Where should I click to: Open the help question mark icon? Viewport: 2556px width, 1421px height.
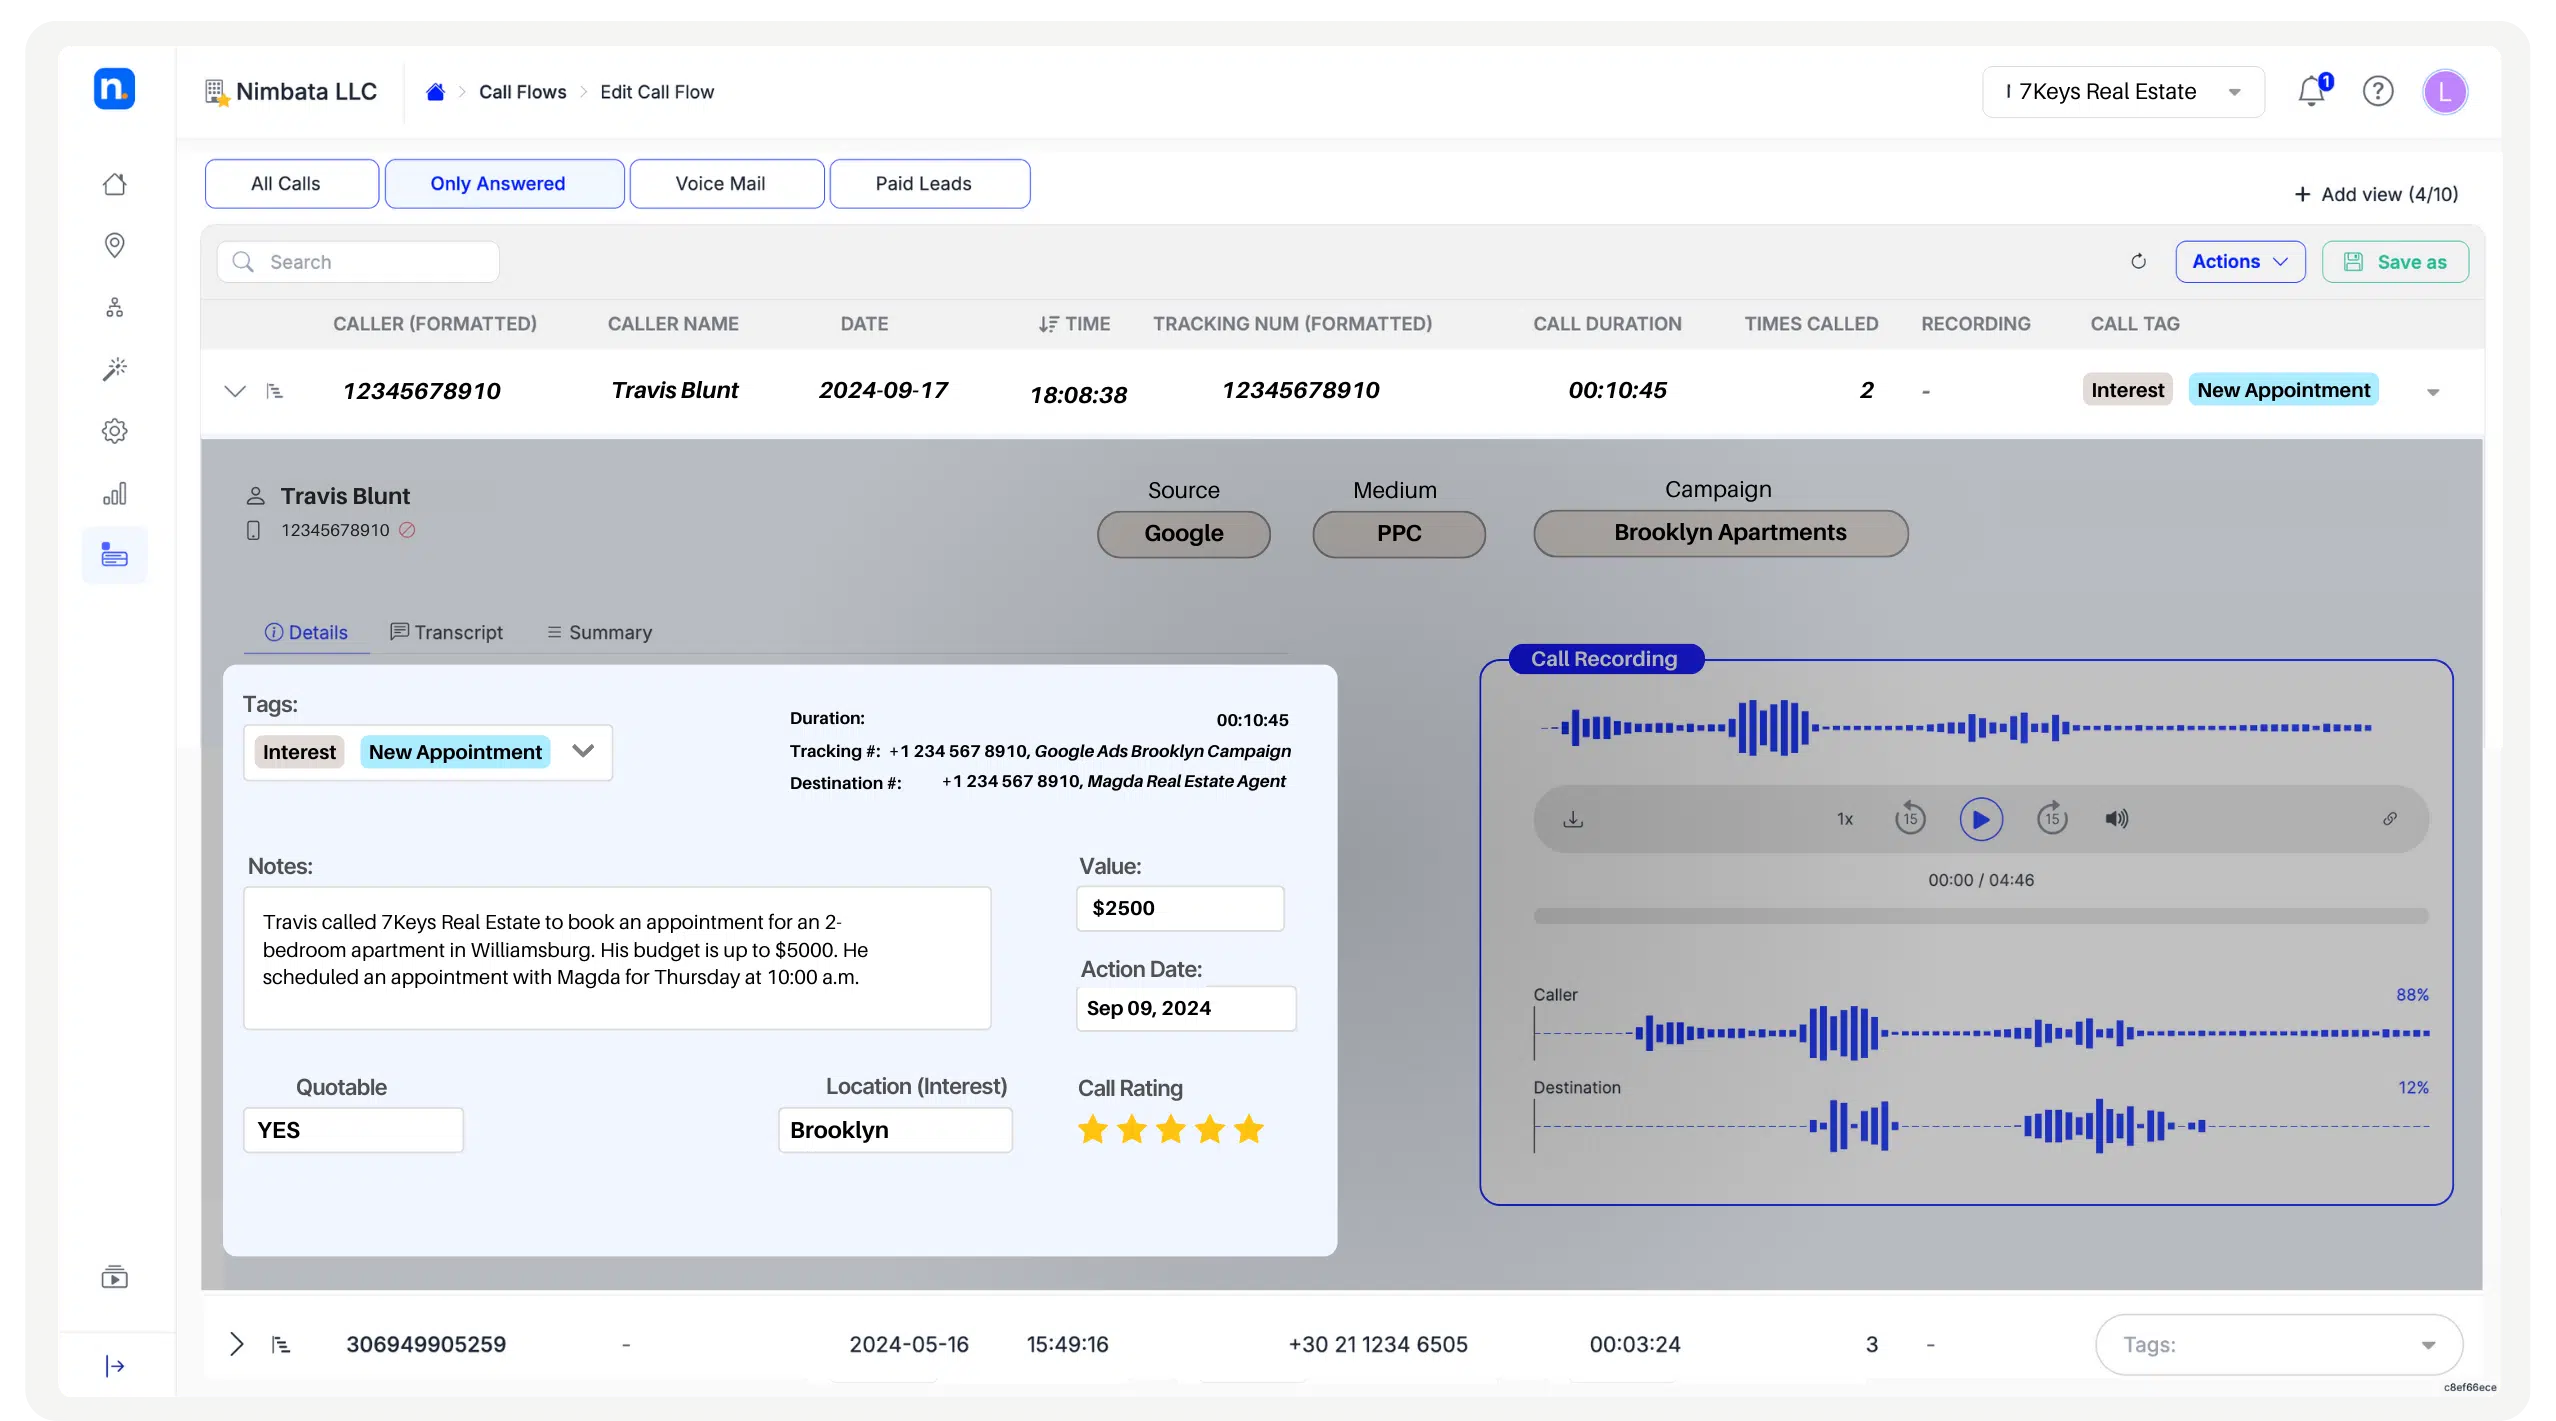[2377, 92]
